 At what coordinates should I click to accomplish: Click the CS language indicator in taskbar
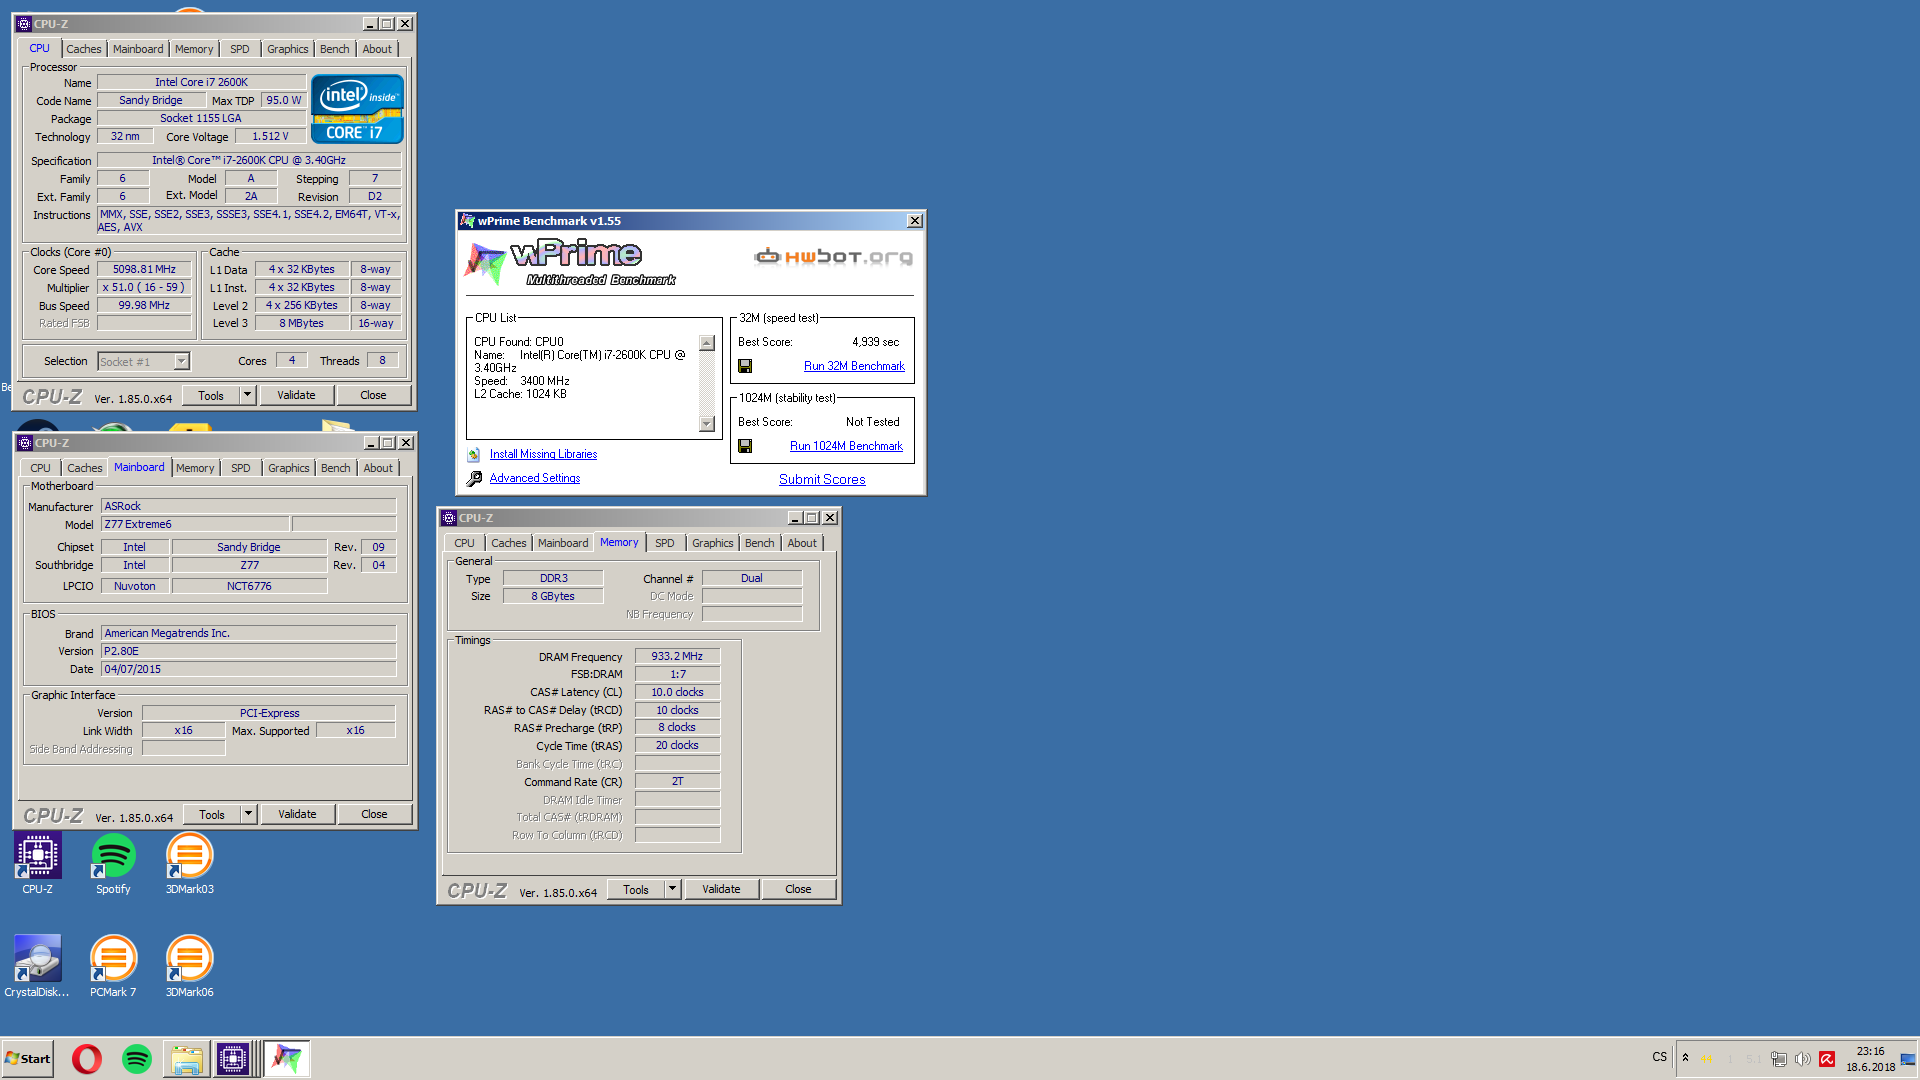(x=1660, y=1057)
